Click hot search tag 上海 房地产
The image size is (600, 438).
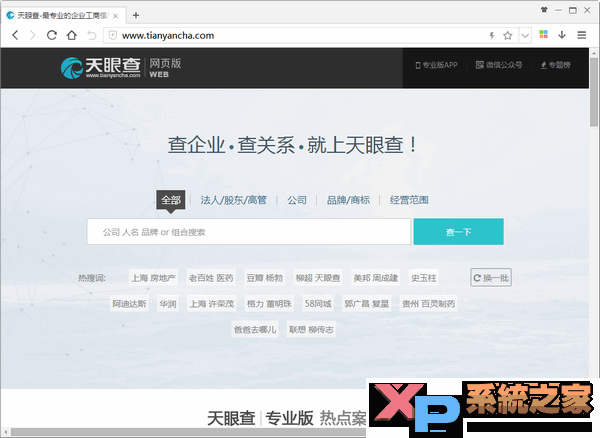click(x=153, y=278)
